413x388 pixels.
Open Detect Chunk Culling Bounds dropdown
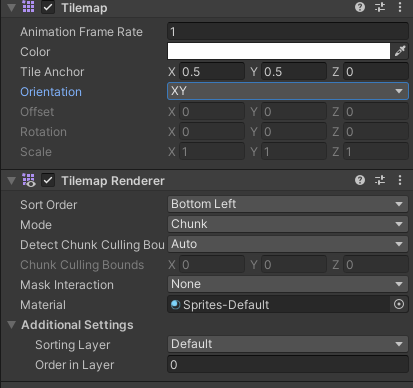click(288, 244)
